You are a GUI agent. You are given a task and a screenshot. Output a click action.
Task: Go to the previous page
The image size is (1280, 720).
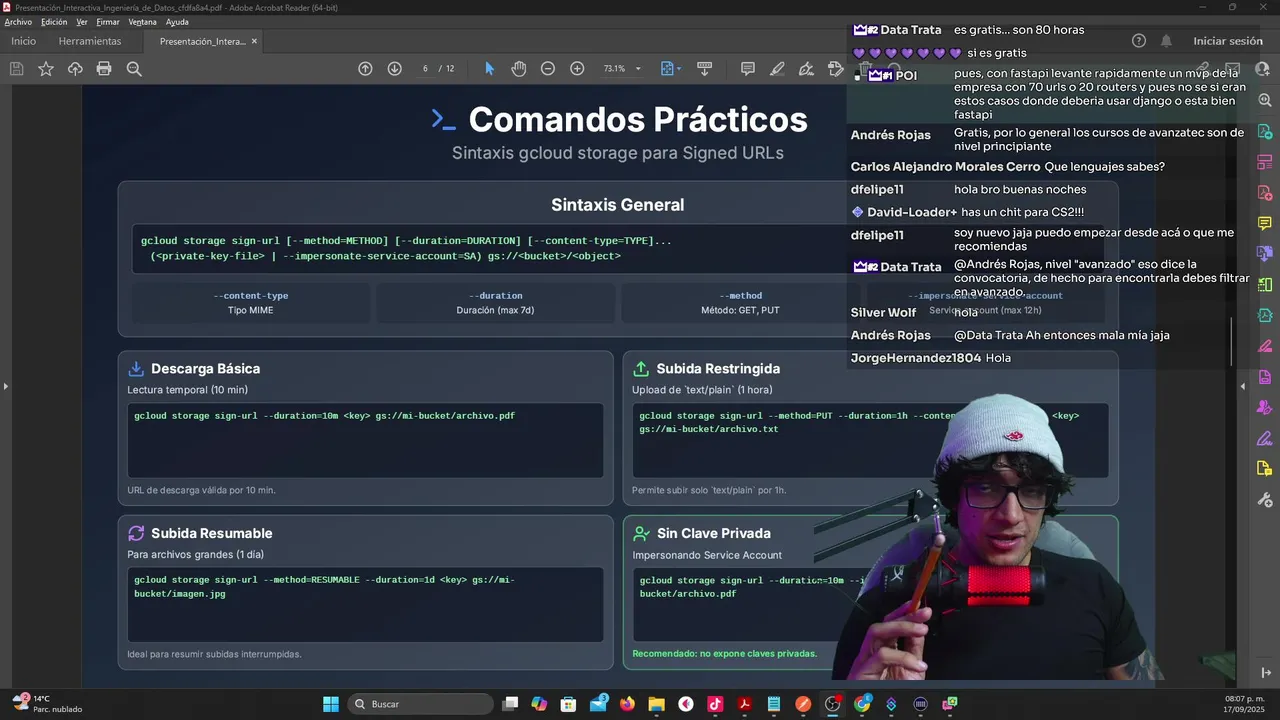coord(365,69)
